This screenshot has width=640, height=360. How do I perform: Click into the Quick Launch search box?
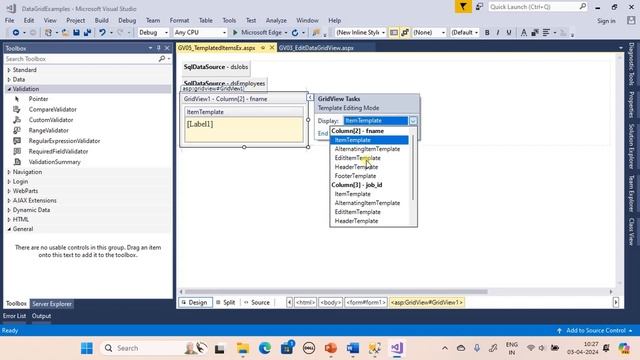click(538, 7)
